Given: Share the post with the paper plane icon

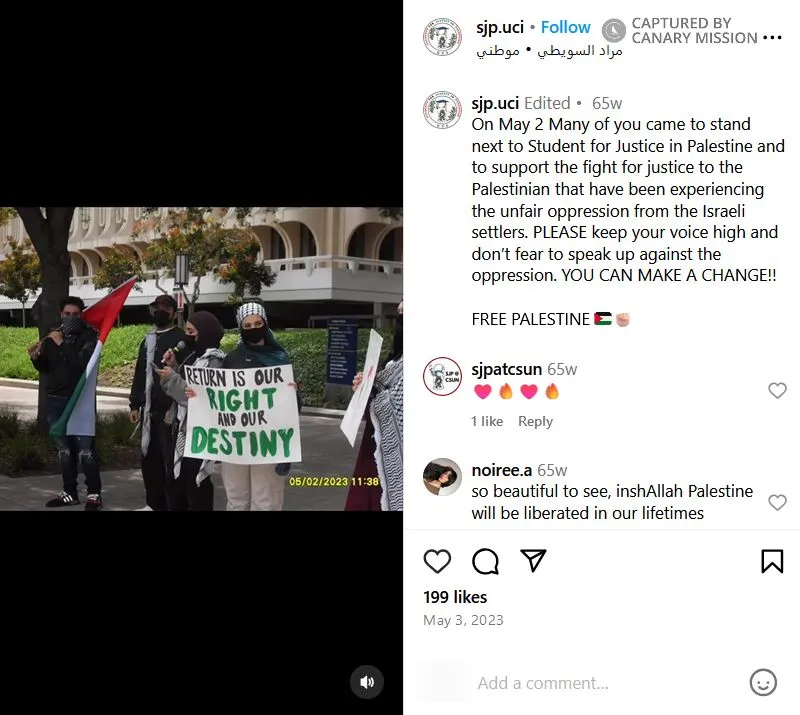Looking at the screenshot, I should coord(533,560).
